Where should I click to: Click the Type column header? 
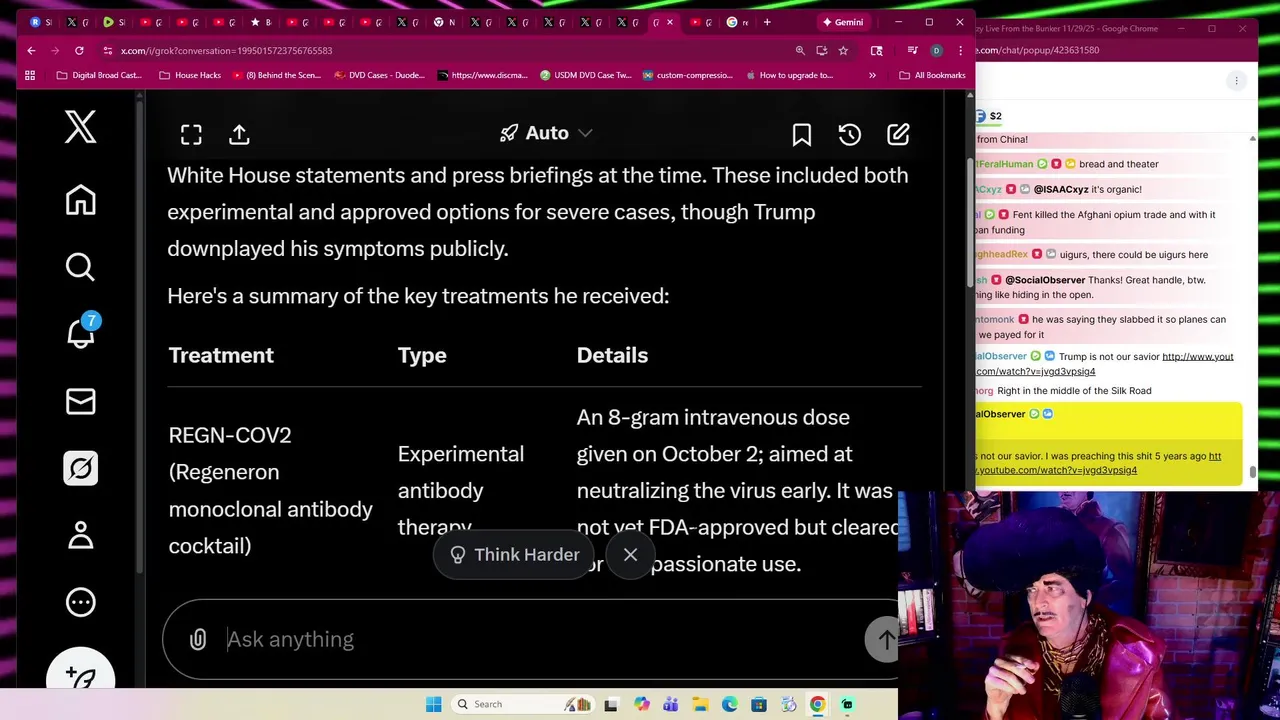pos(422,355)
